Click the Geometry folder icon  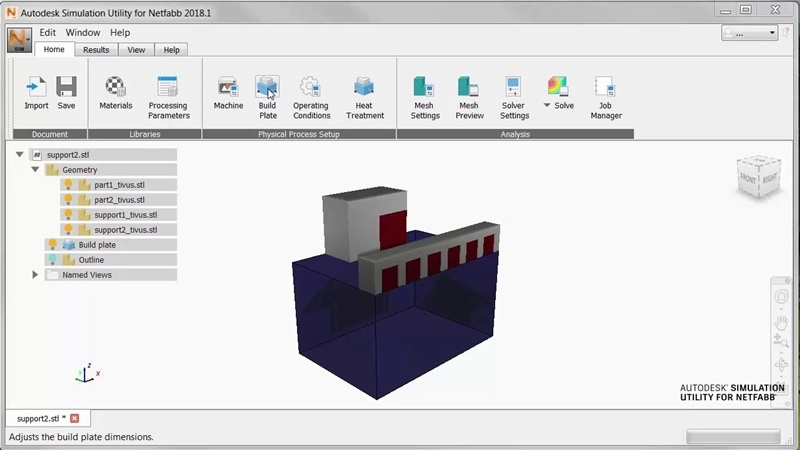click(x=53, y=170)
